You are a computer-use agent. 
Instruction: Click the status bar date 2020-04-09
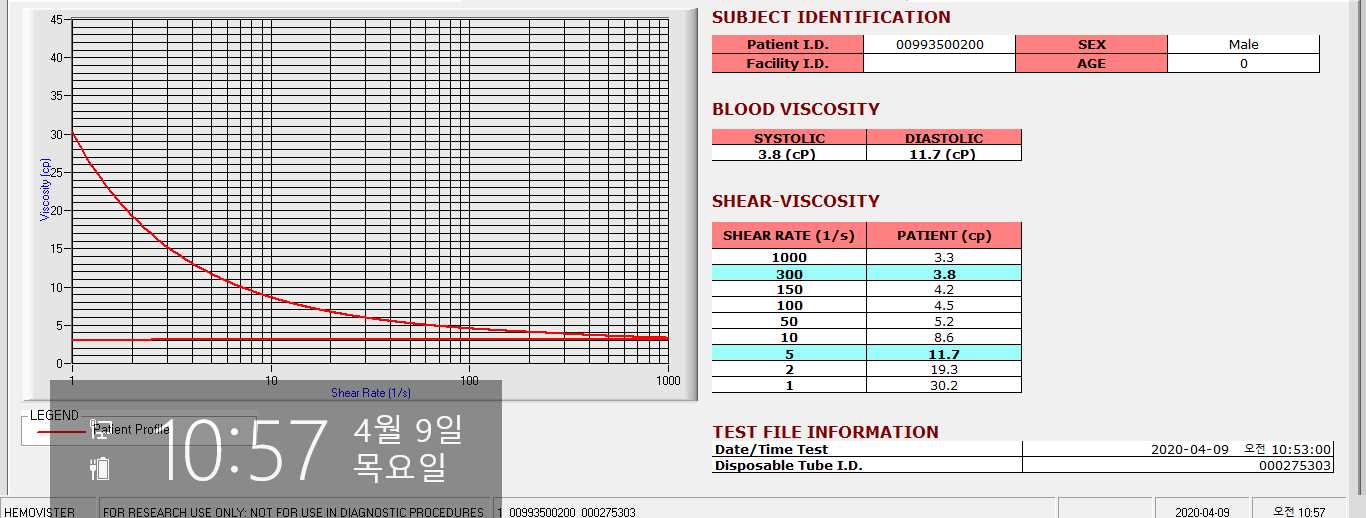(x=1203, y=512)
